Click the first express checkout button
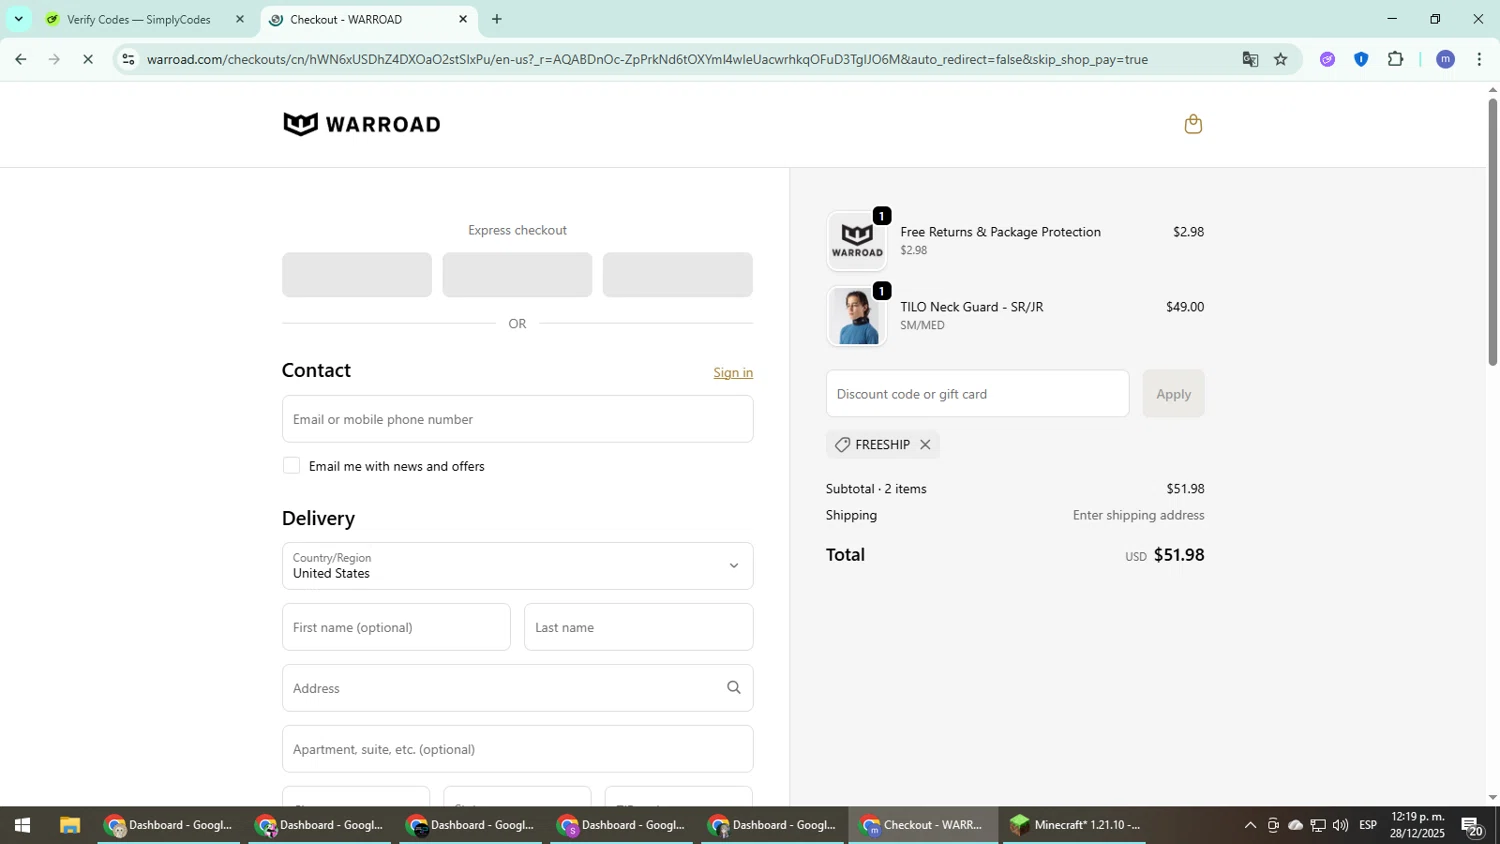Image resolution: width=1500 pixels, height=844 pixels. click(x=357, y=275)
